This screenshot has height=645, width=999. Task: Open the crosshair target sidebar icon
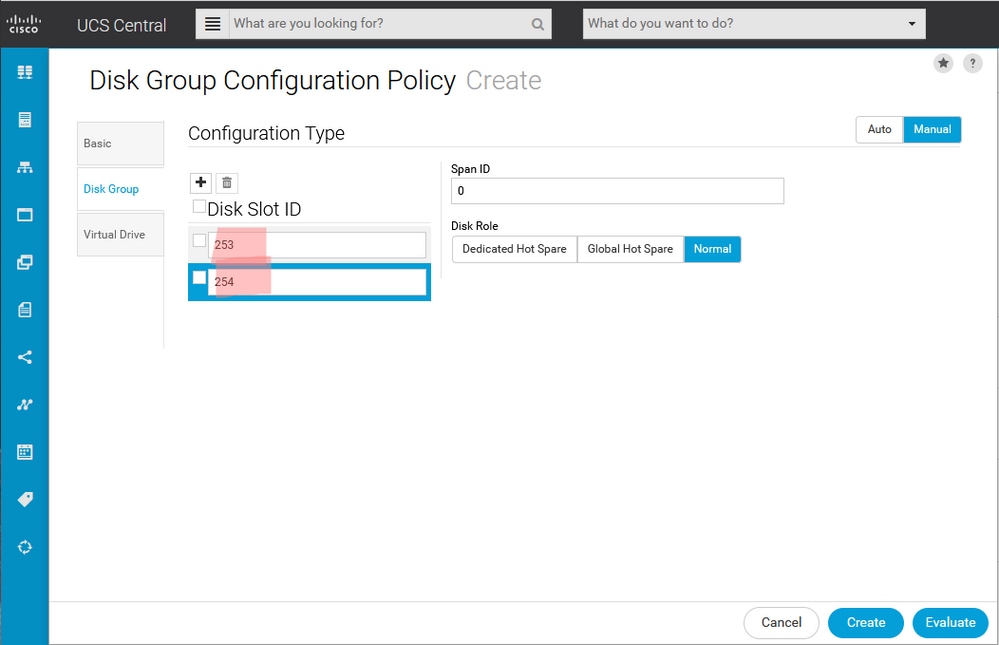click(25, 547)
